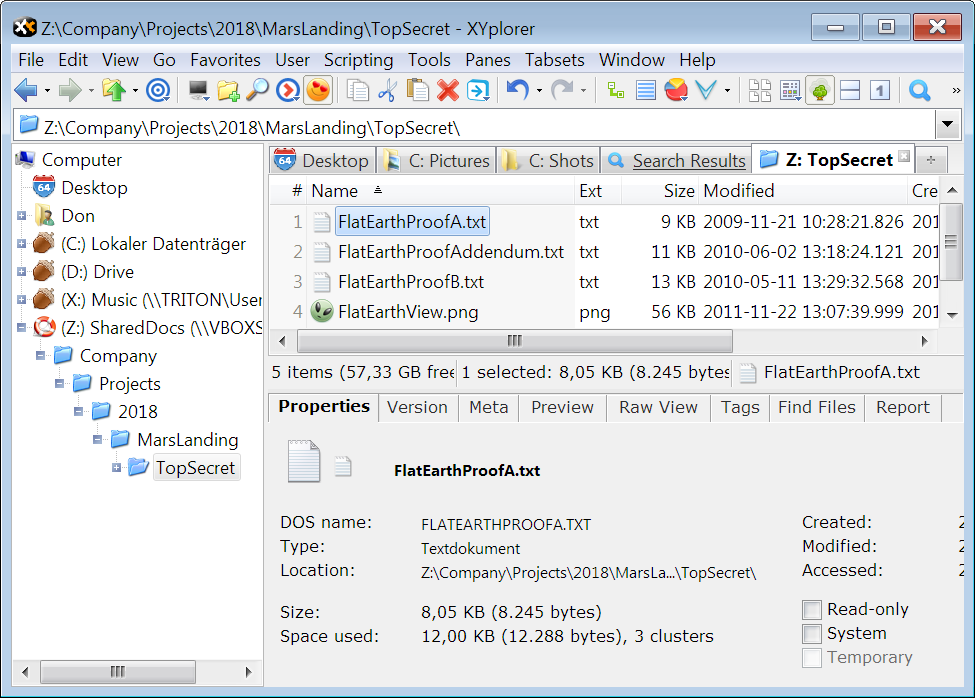
Task: Sort by the Modified column header
Action: point(738,191)
